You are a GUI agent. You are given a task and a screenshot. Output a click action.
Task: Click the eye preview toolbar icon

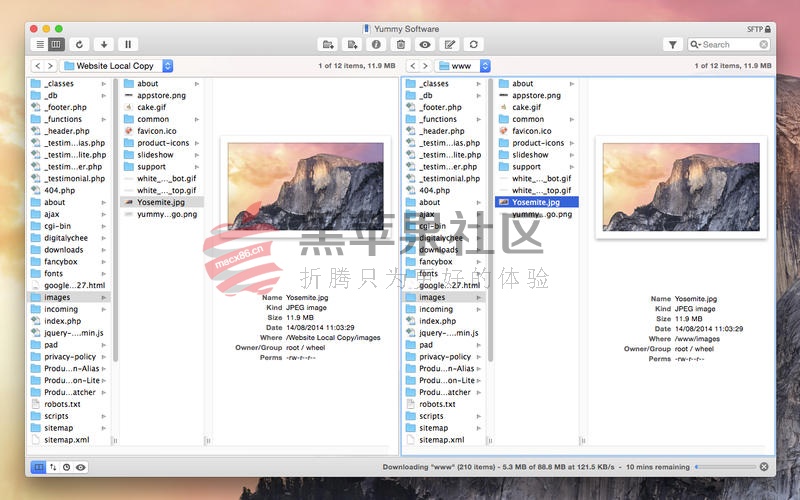pos(425,44)
